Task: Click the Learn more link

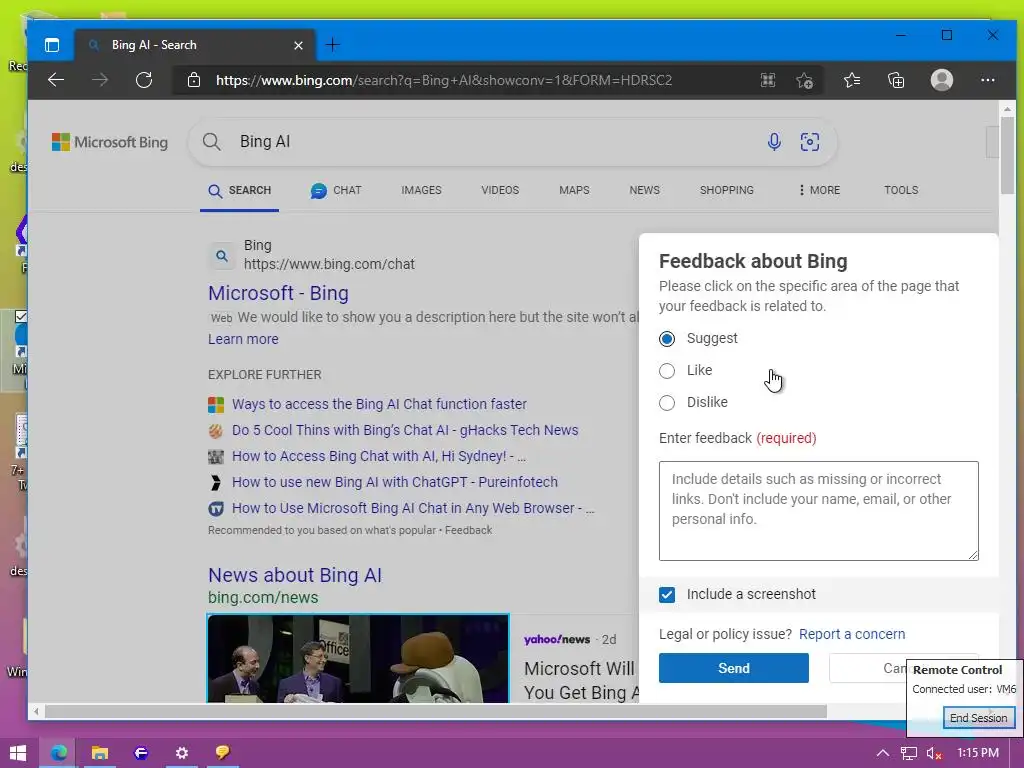Action: pos(243,339)
